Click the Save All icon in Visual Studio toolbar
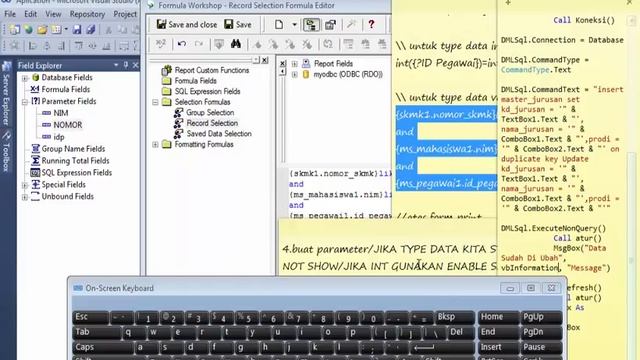Screen dimensions: 640x360 tap(91, 29)
